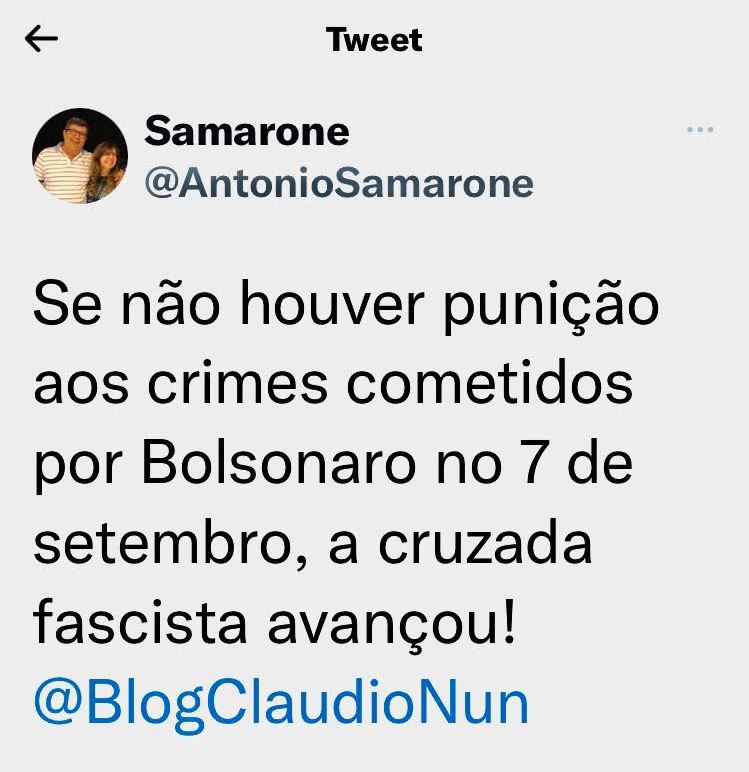
Task: Click the phrase "aos crimes cometidos"
Action: 333,384
